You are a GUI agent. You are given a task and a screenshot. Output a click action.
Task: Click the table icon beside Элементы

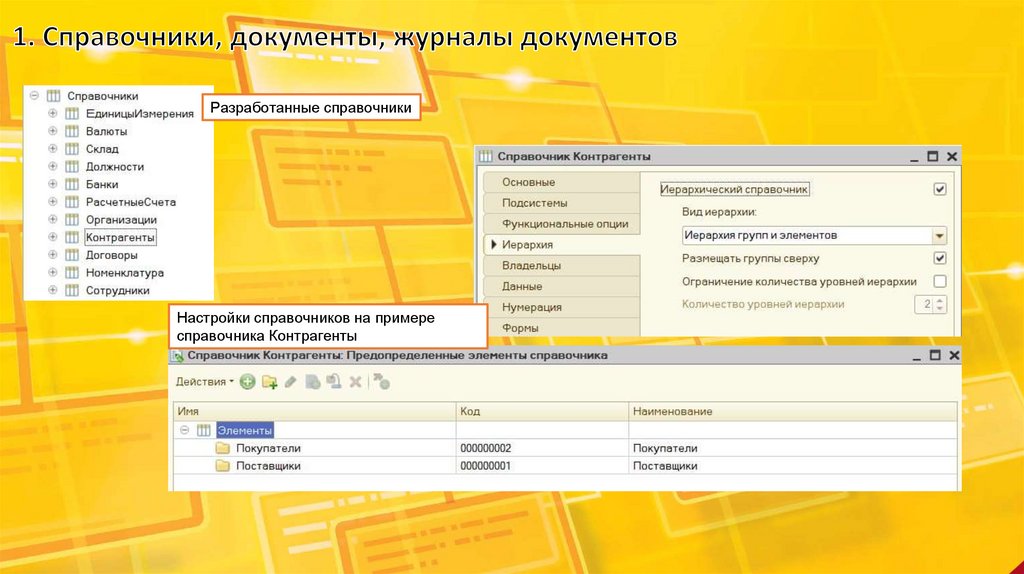click(204, 430)
